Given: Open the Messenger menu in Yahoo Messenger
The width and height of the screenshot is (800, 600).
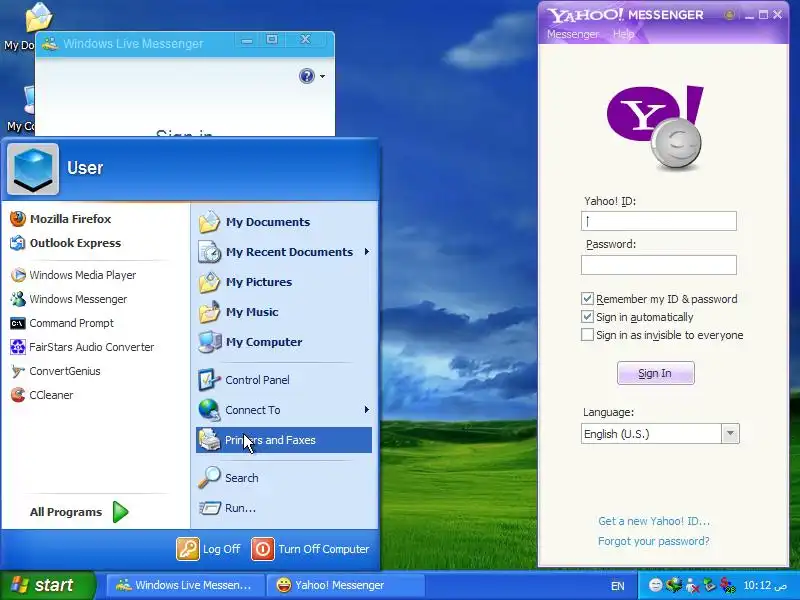Looking at the screenshot, I should (572, 34).
